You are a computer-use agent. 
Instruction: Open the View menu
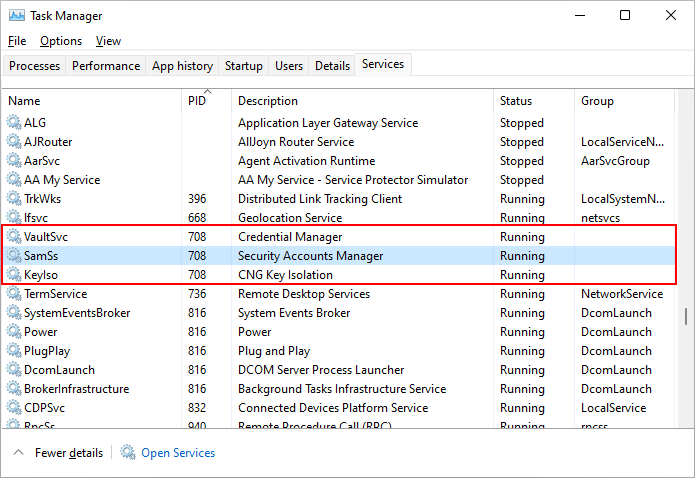108,41
